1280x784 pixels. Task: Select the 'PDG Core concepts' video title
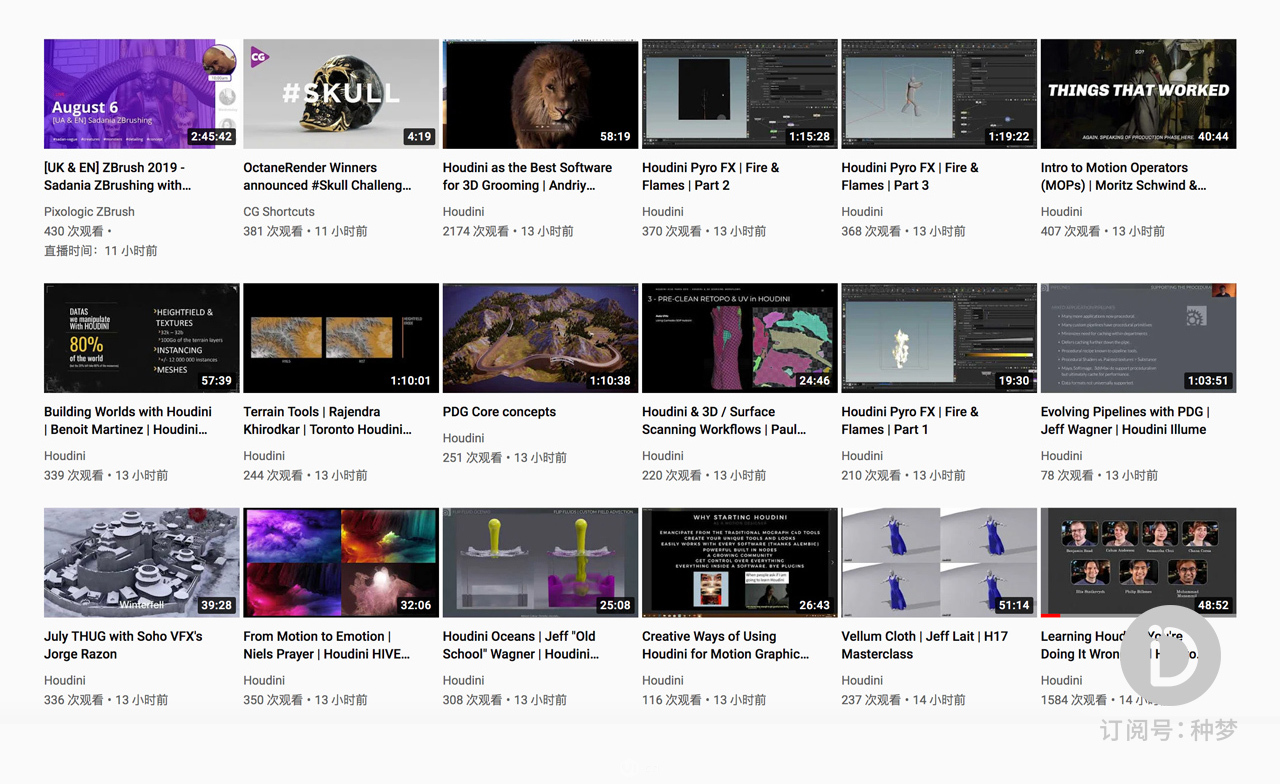coord(499,412)
